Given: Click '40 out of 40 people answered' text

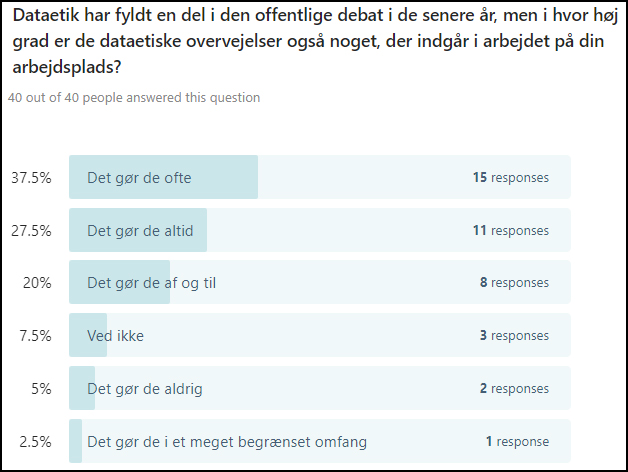Looking at the screenshot, I should pyautogui.click(x=134, y=97).
